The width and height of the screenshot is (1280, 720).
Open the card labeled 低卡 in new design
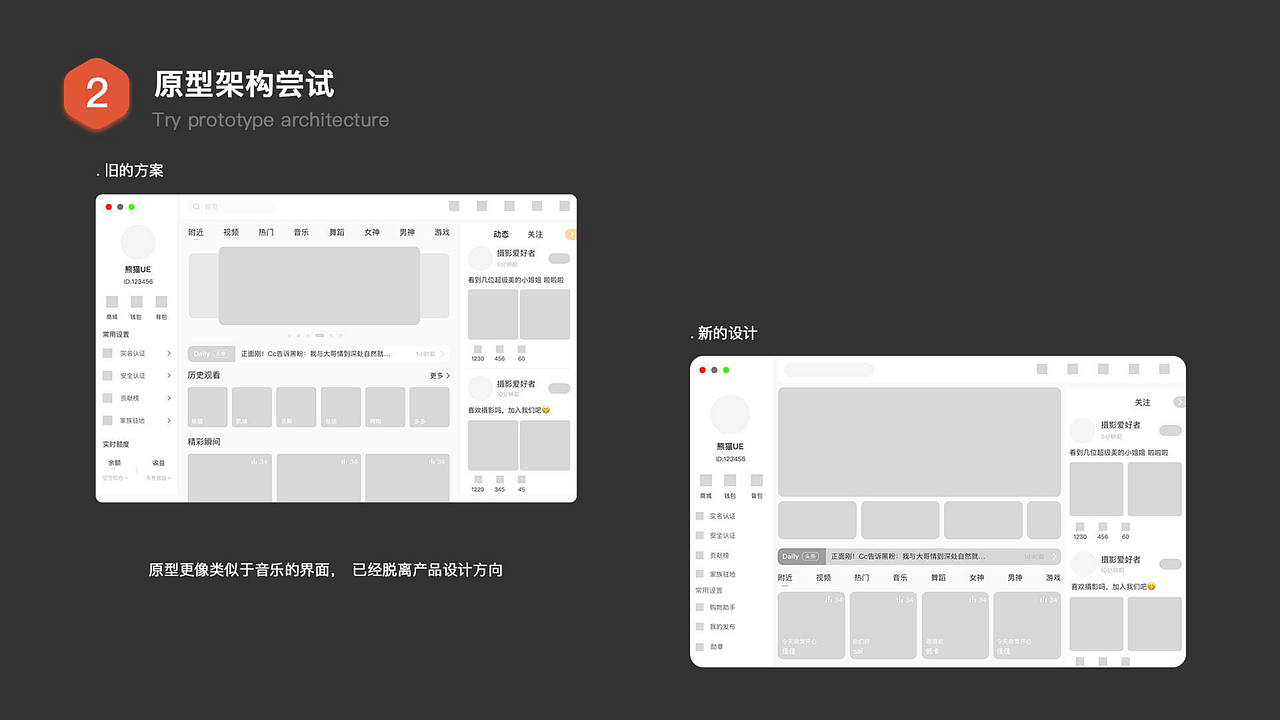pos(955,625)
